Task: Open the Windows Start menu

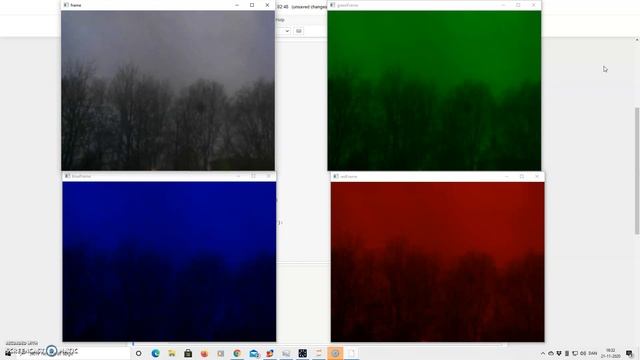Action: point(8,353)
